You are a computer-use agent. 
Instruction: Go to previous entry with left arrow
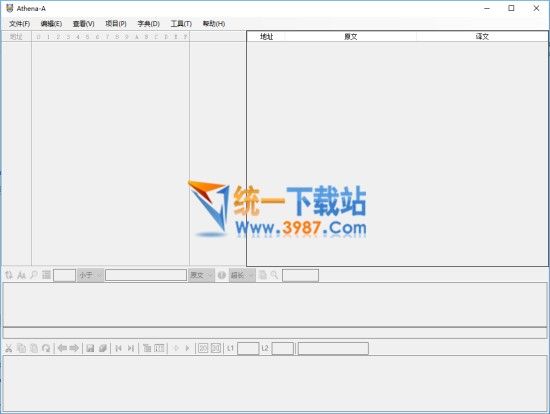click(x=62, y=348)
